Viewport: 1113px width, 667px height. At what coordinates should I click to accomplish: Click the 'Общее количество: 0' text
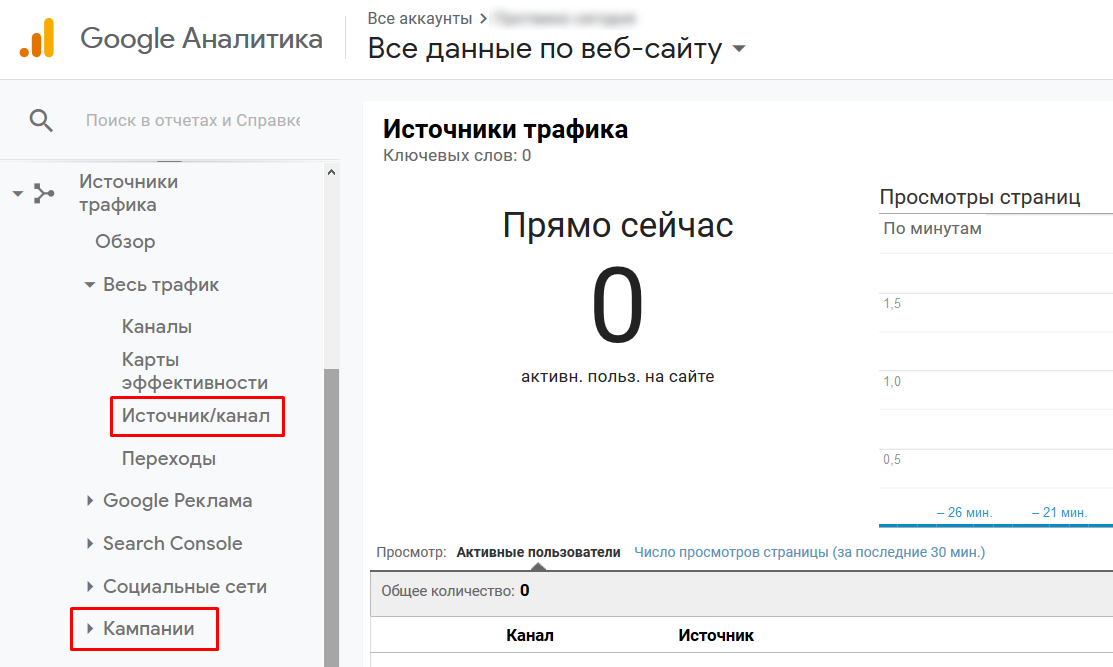[455, 590]
